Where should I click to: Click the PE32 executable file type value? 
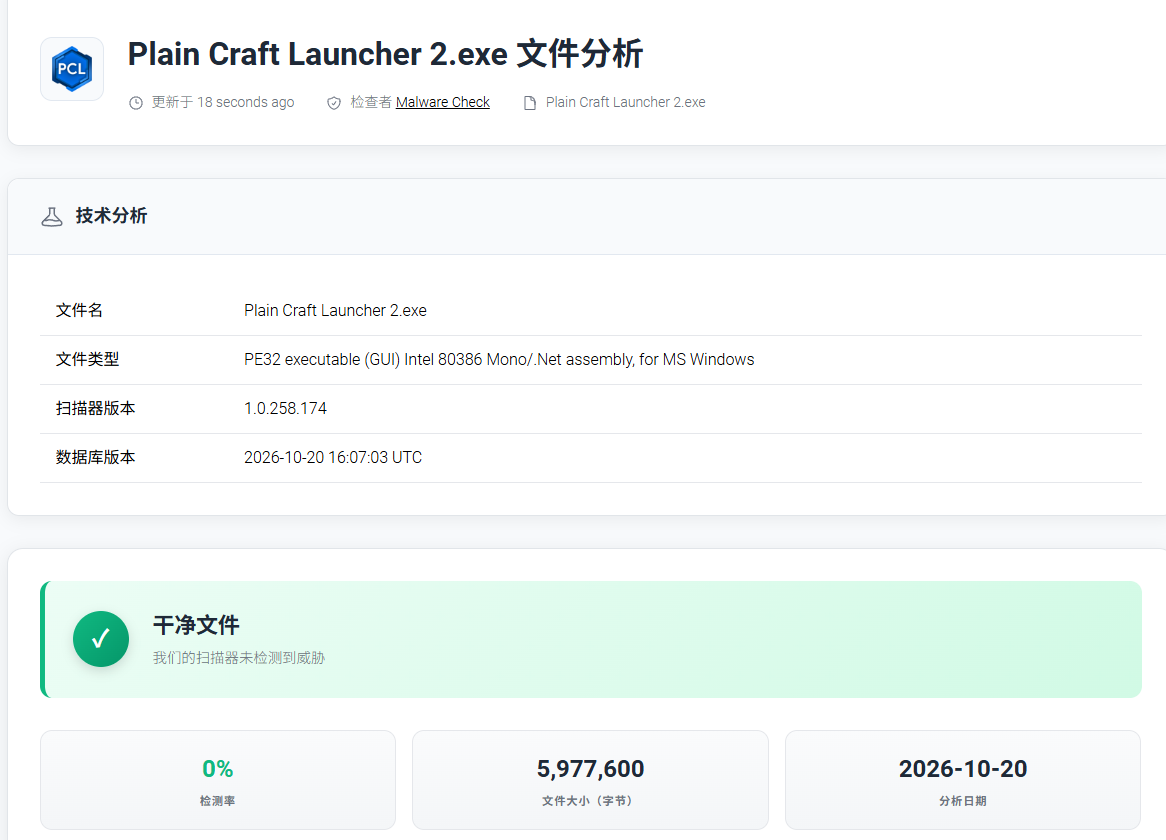(x=499, y=359)
